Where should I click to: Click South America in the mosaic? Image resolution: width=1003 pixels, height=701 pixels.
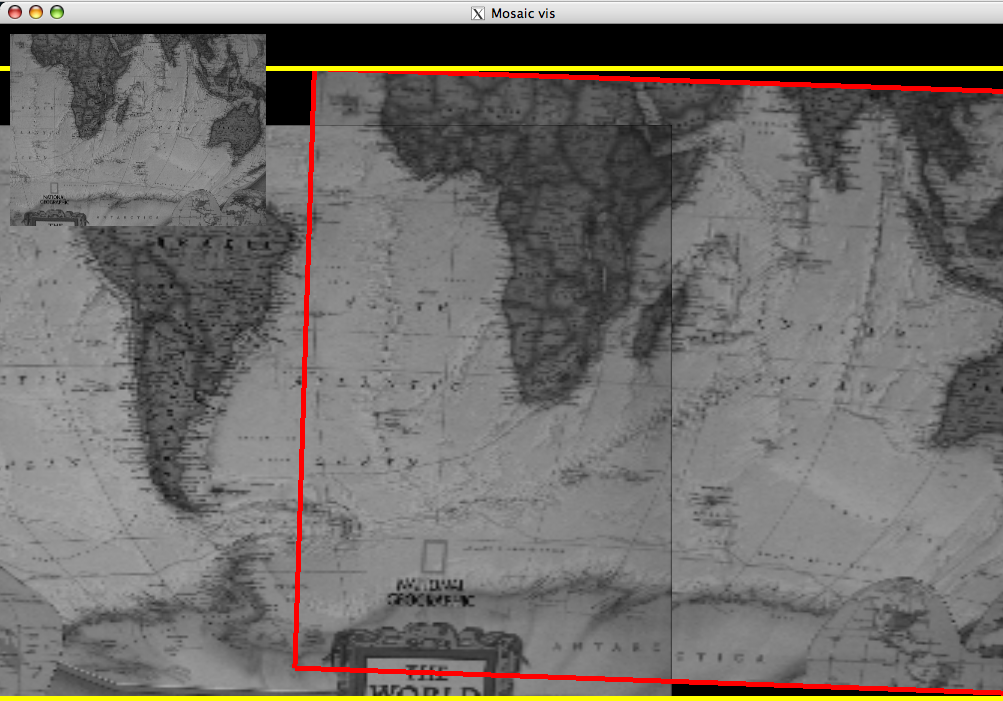175,340
